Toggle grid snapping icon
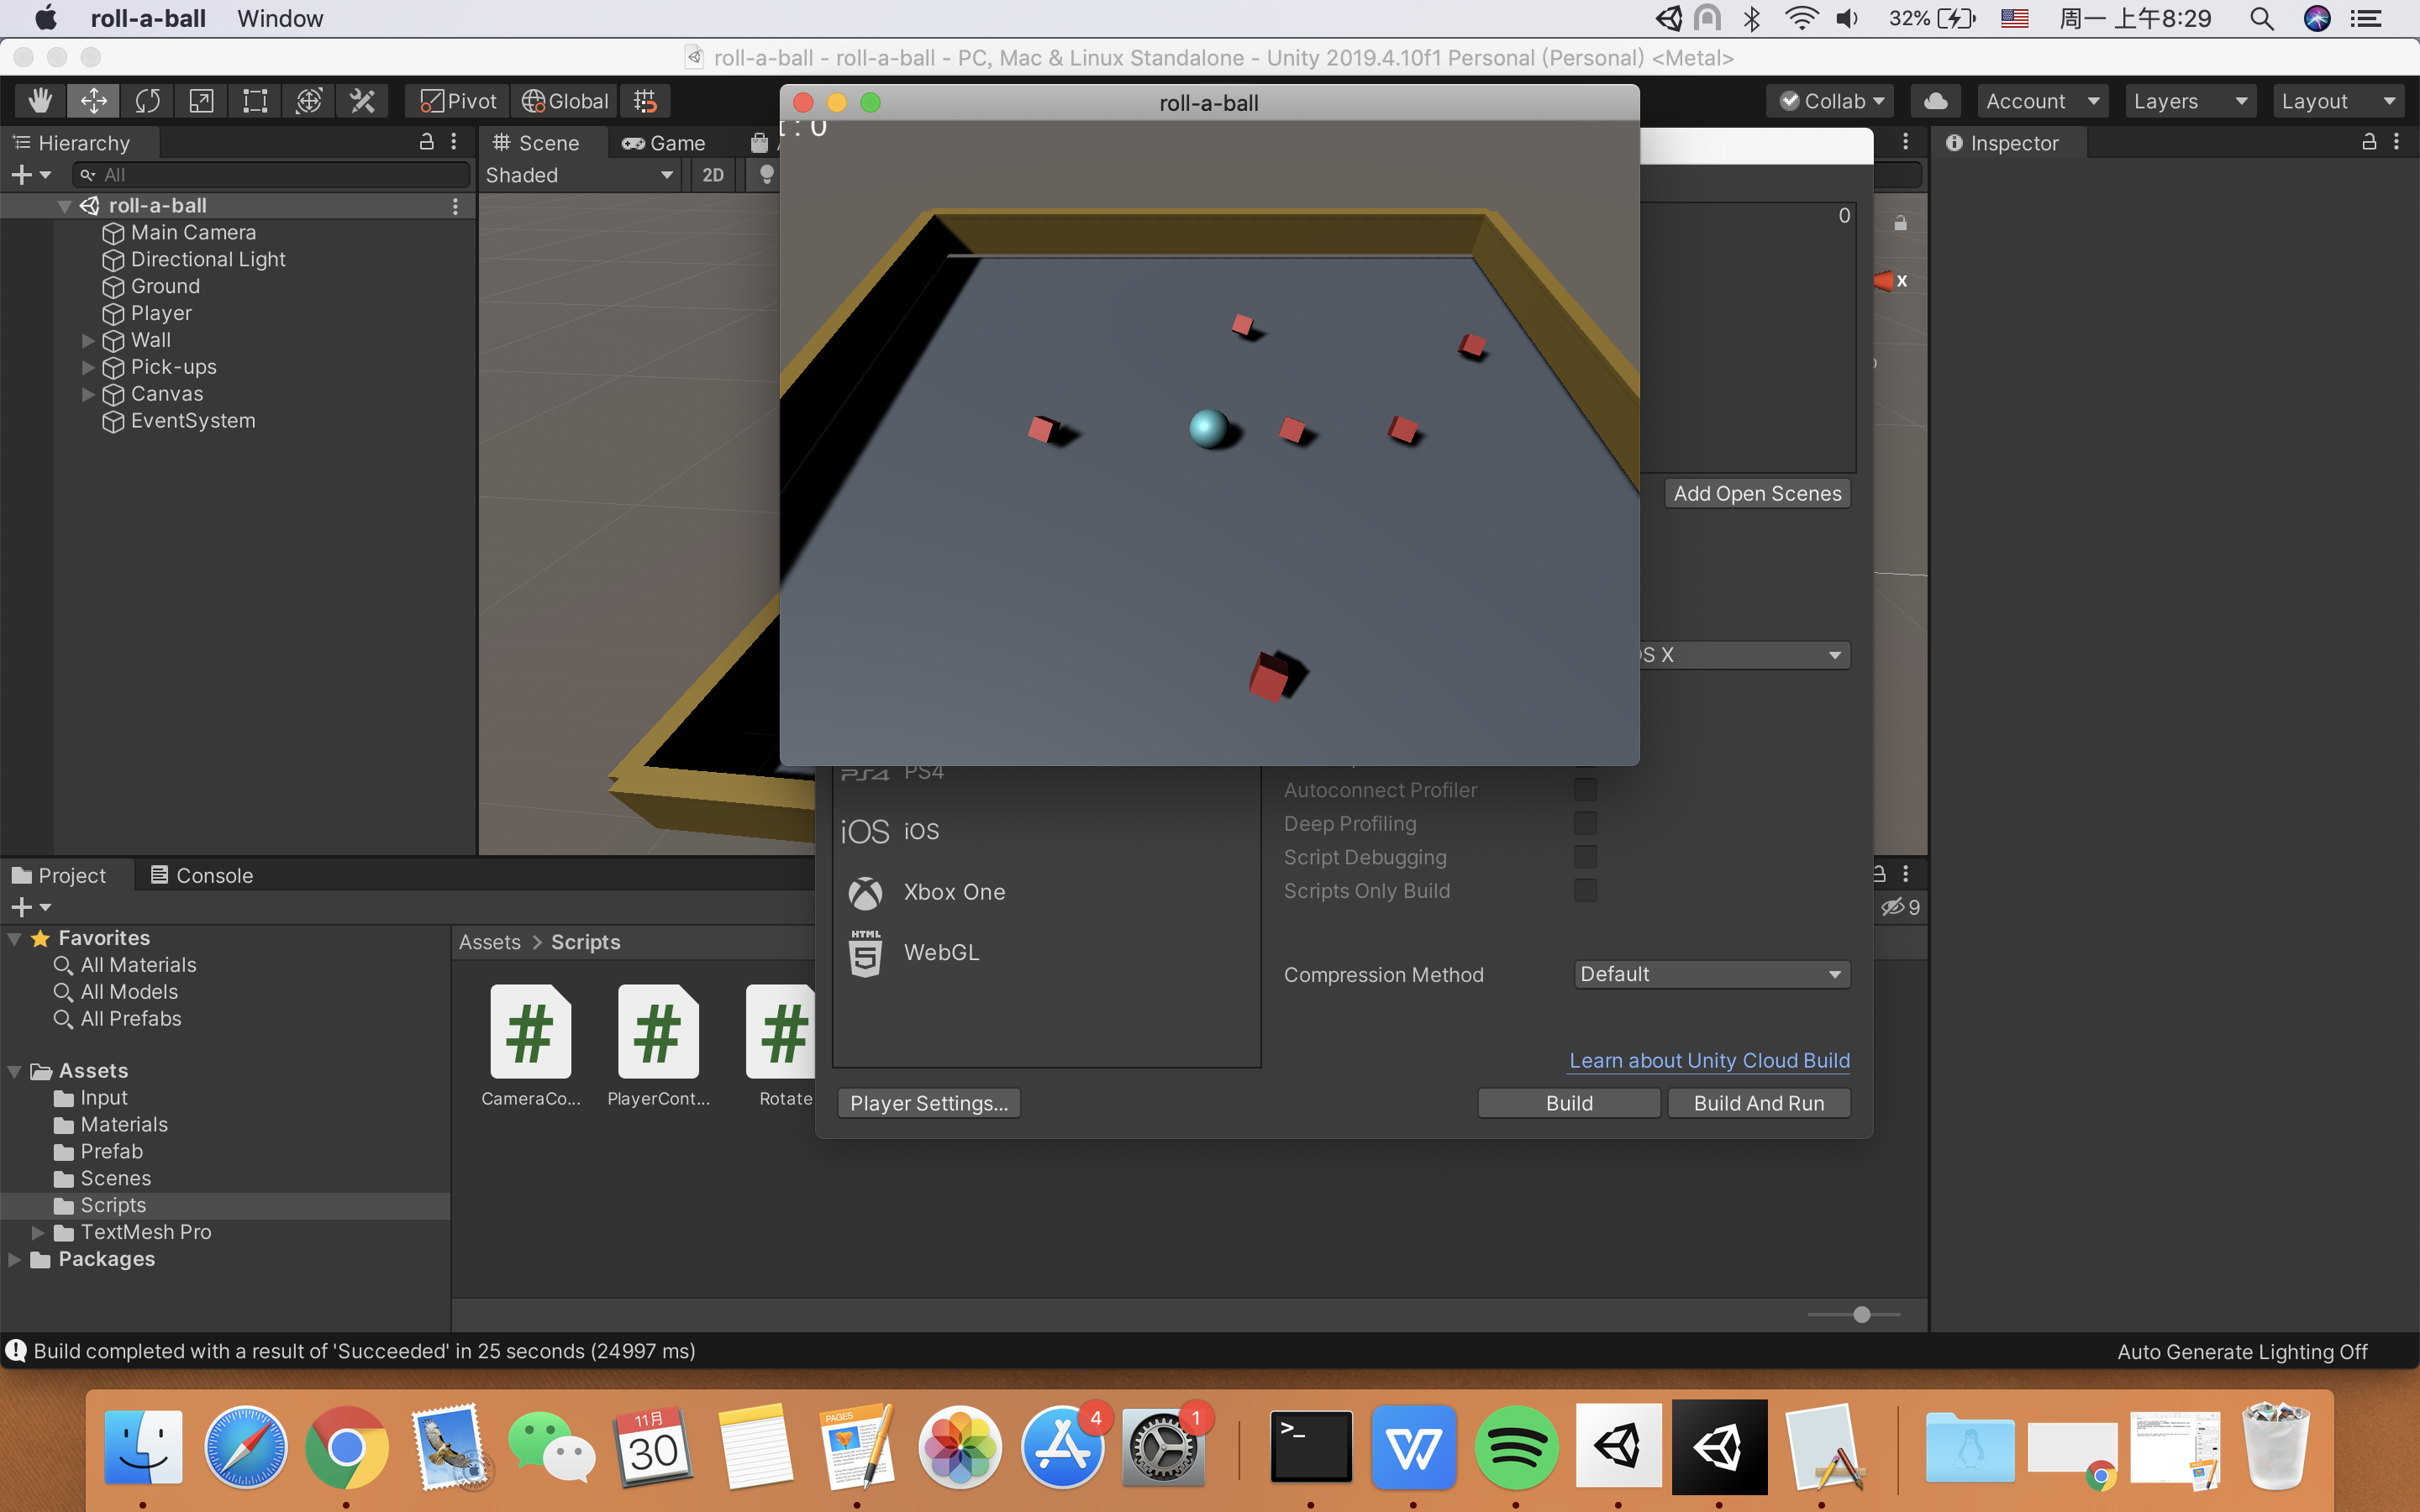2420x1512 pixels. point(645,101)
